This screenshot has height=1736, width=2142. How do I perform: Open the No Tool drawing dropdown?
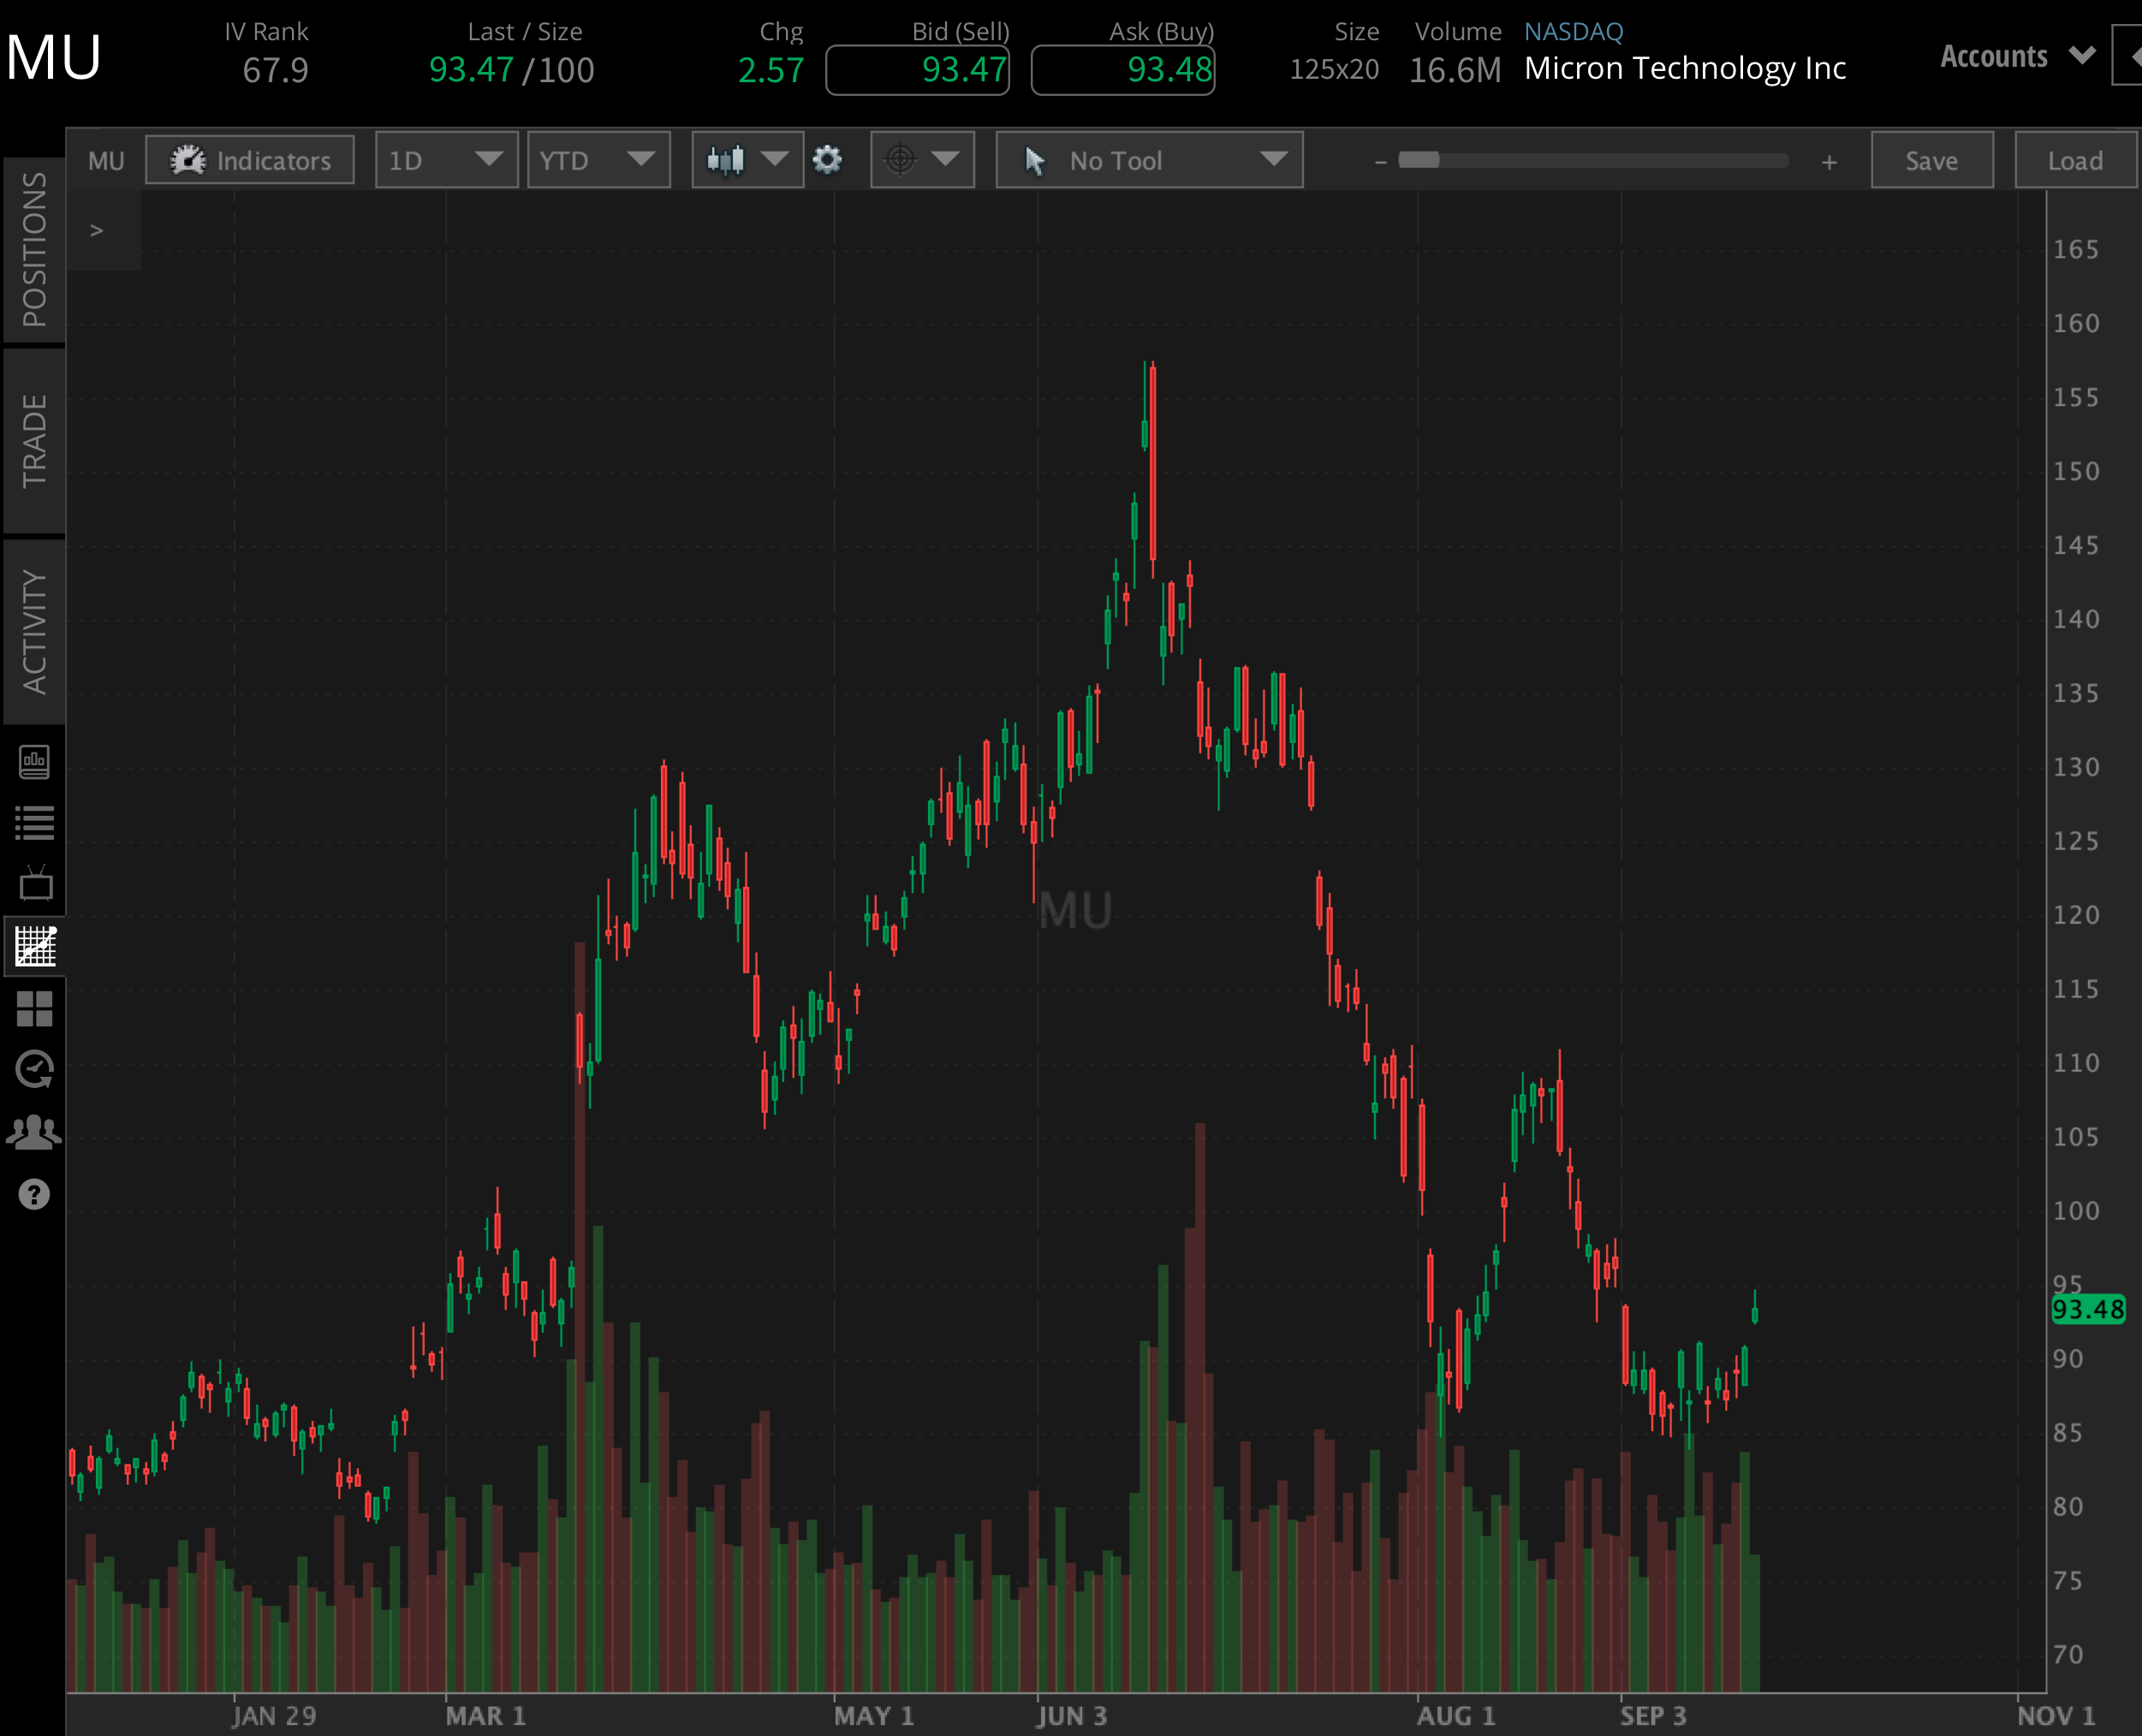click(1148, 160)
